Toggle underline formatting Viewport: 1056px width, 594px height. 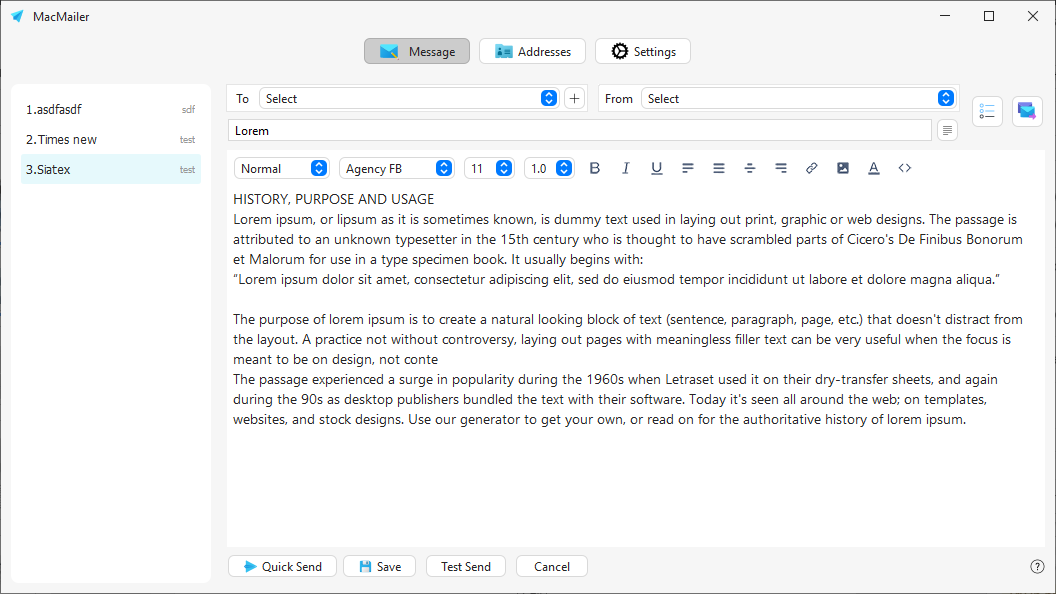pyautogui.click(x=656, y=168)
